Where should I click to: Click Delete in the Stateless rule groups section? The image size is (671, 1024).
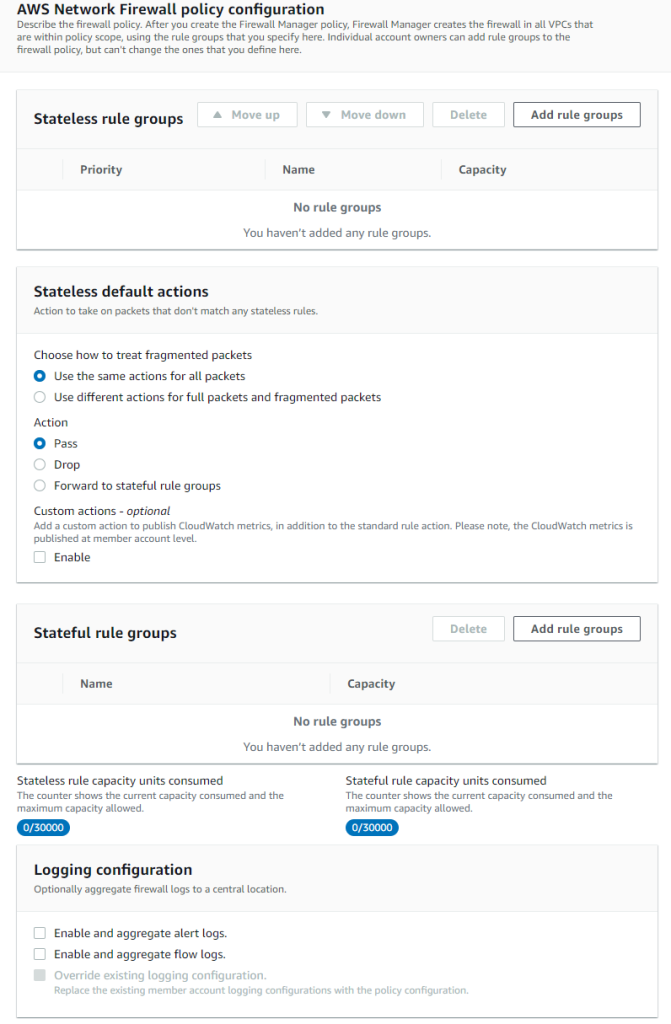tap(468, 114)
